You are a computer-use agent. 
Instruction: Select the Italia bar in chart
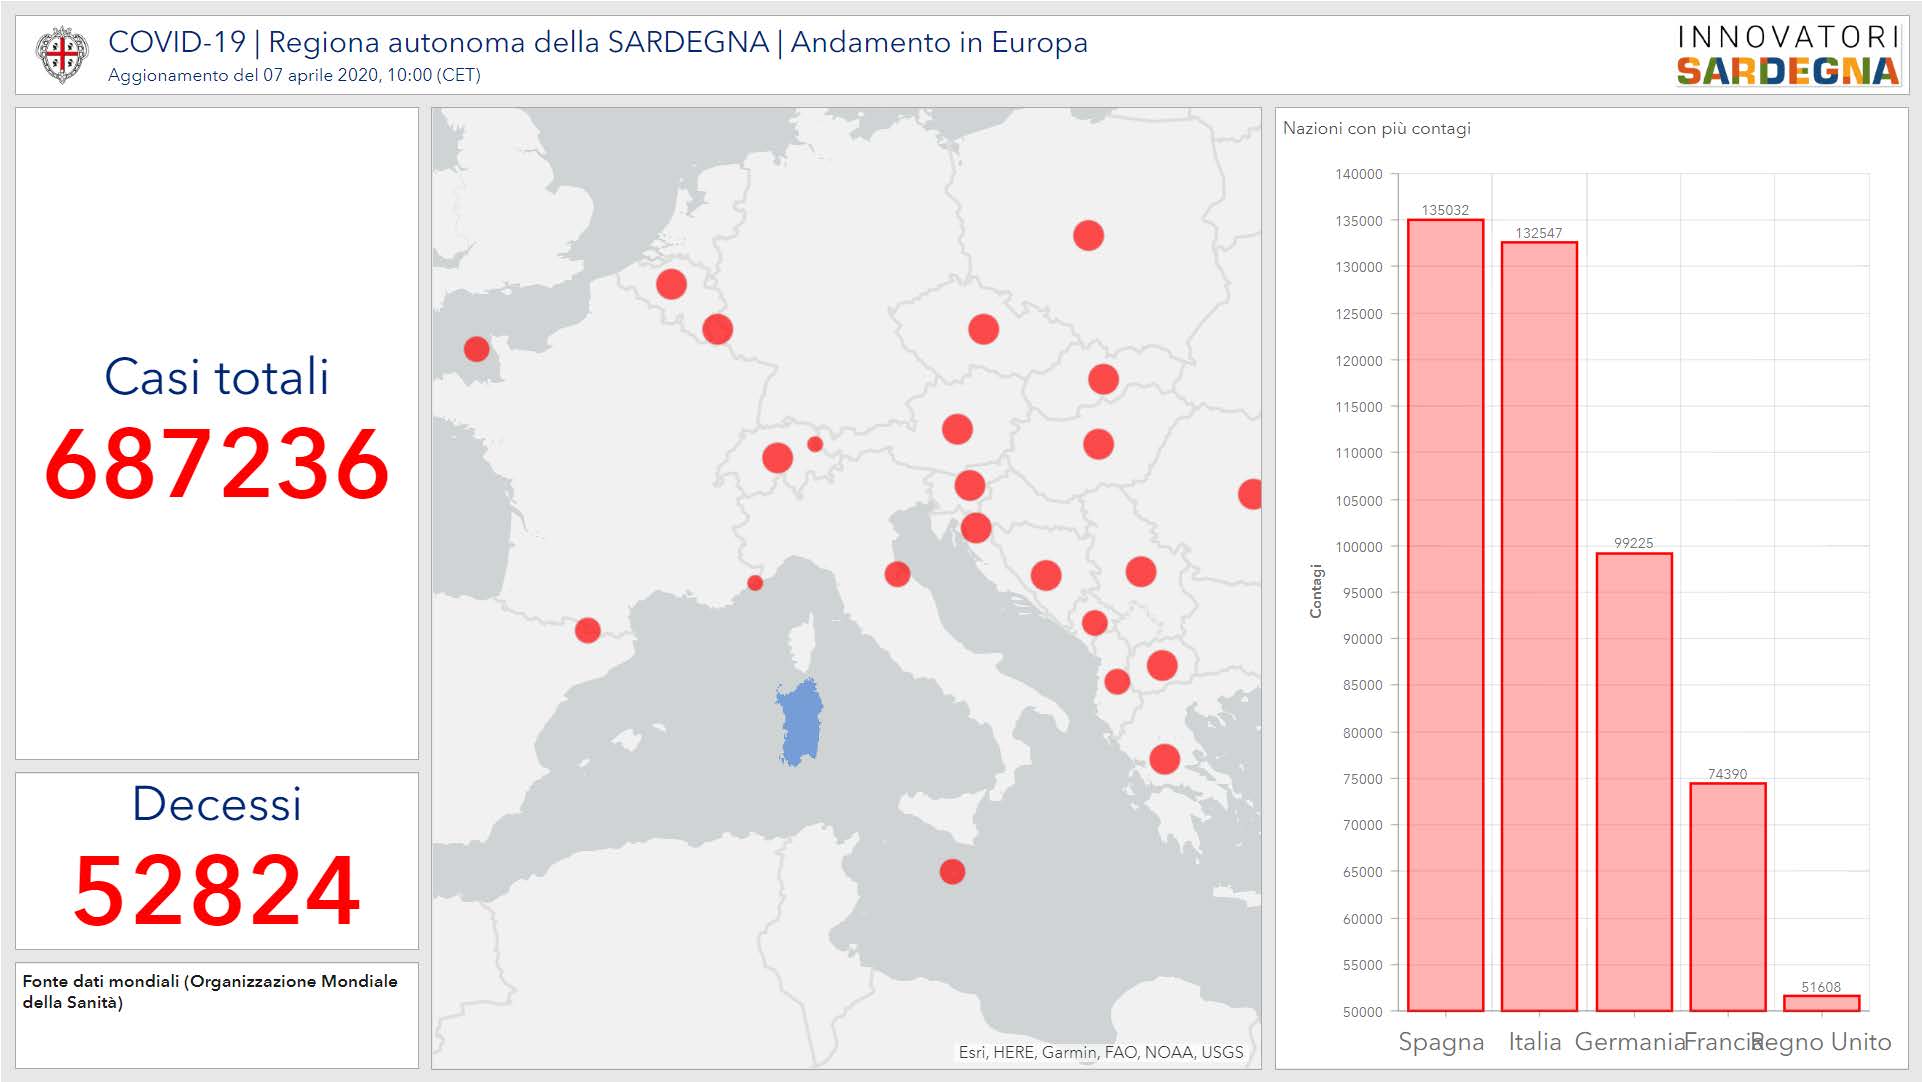1538,626
